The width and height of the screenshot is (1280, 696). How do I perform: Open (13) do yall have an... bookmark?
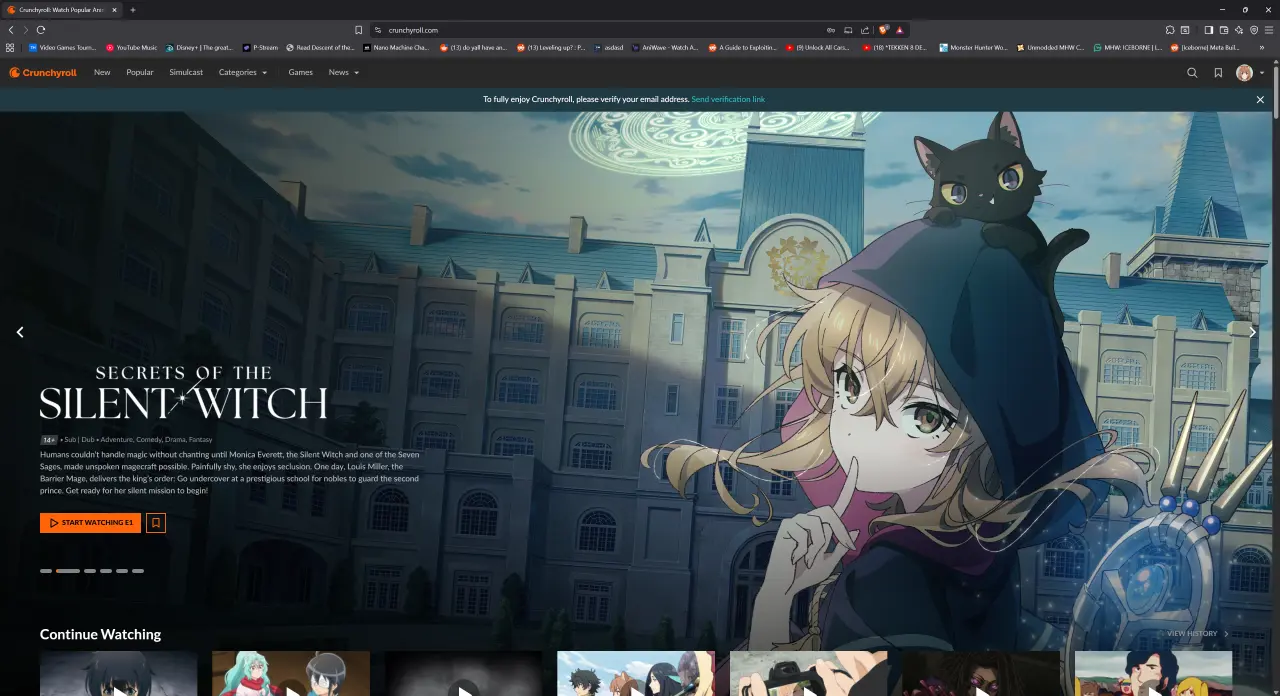tap(474, 47)
